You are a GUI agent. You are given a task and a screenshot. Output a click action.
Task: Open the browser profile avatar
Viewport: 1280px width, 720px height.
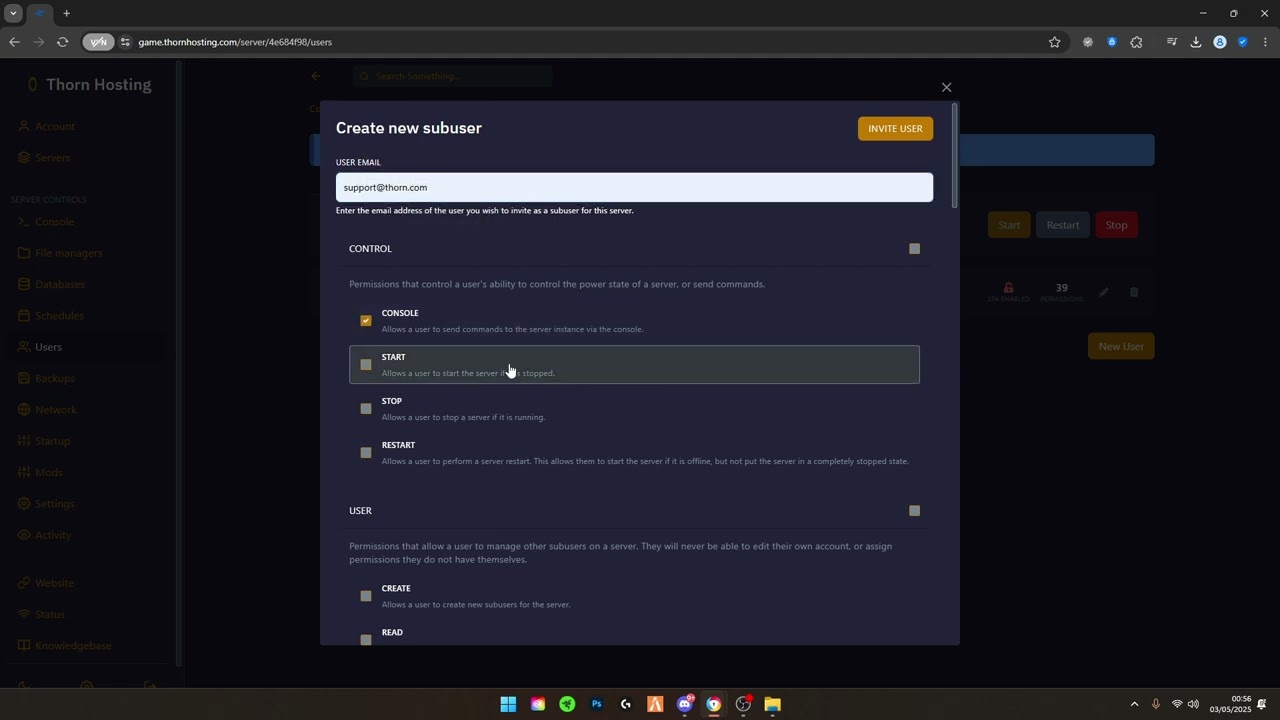pyautogui.click(x=1219, y=42)
